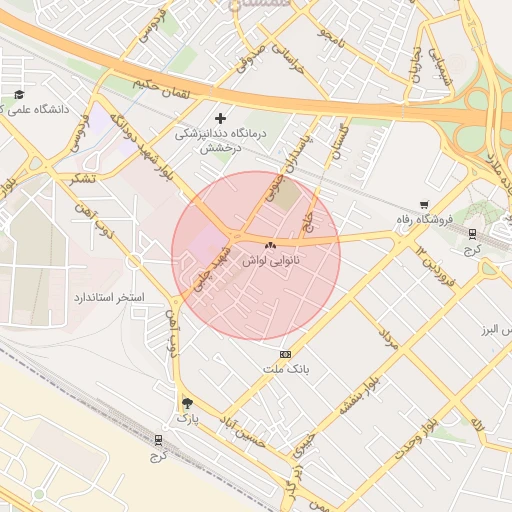Click the bank icon above بانک ملت
Viewport: 512px width, 512px height.
[x=285, y=354]
